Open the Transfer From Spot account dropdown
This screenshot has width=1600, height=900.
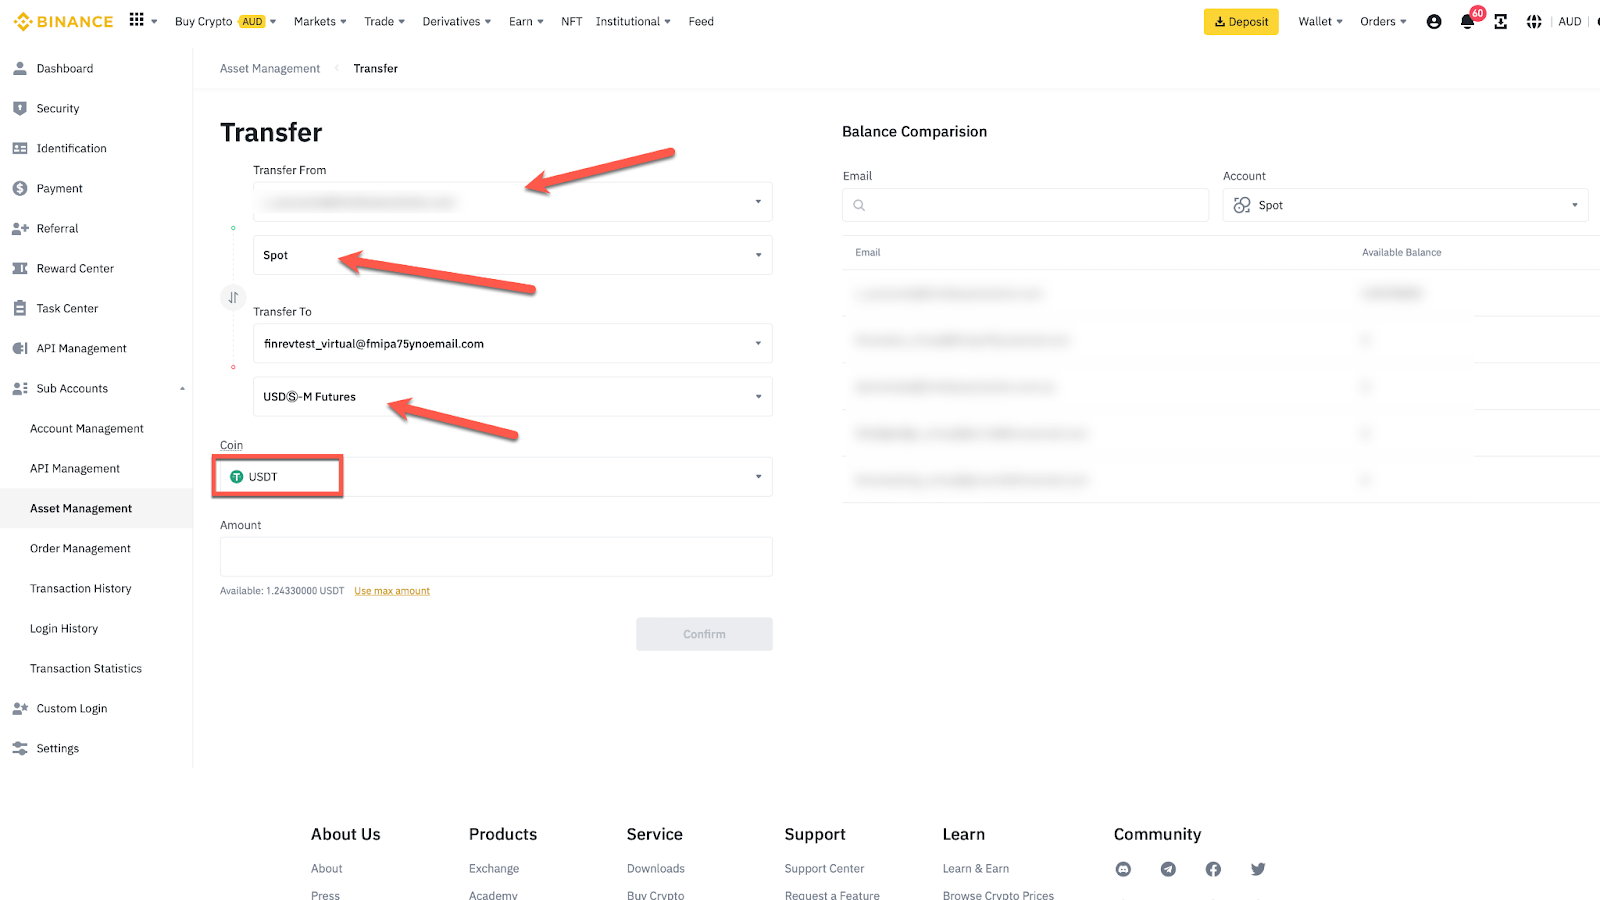pos(513,255)
